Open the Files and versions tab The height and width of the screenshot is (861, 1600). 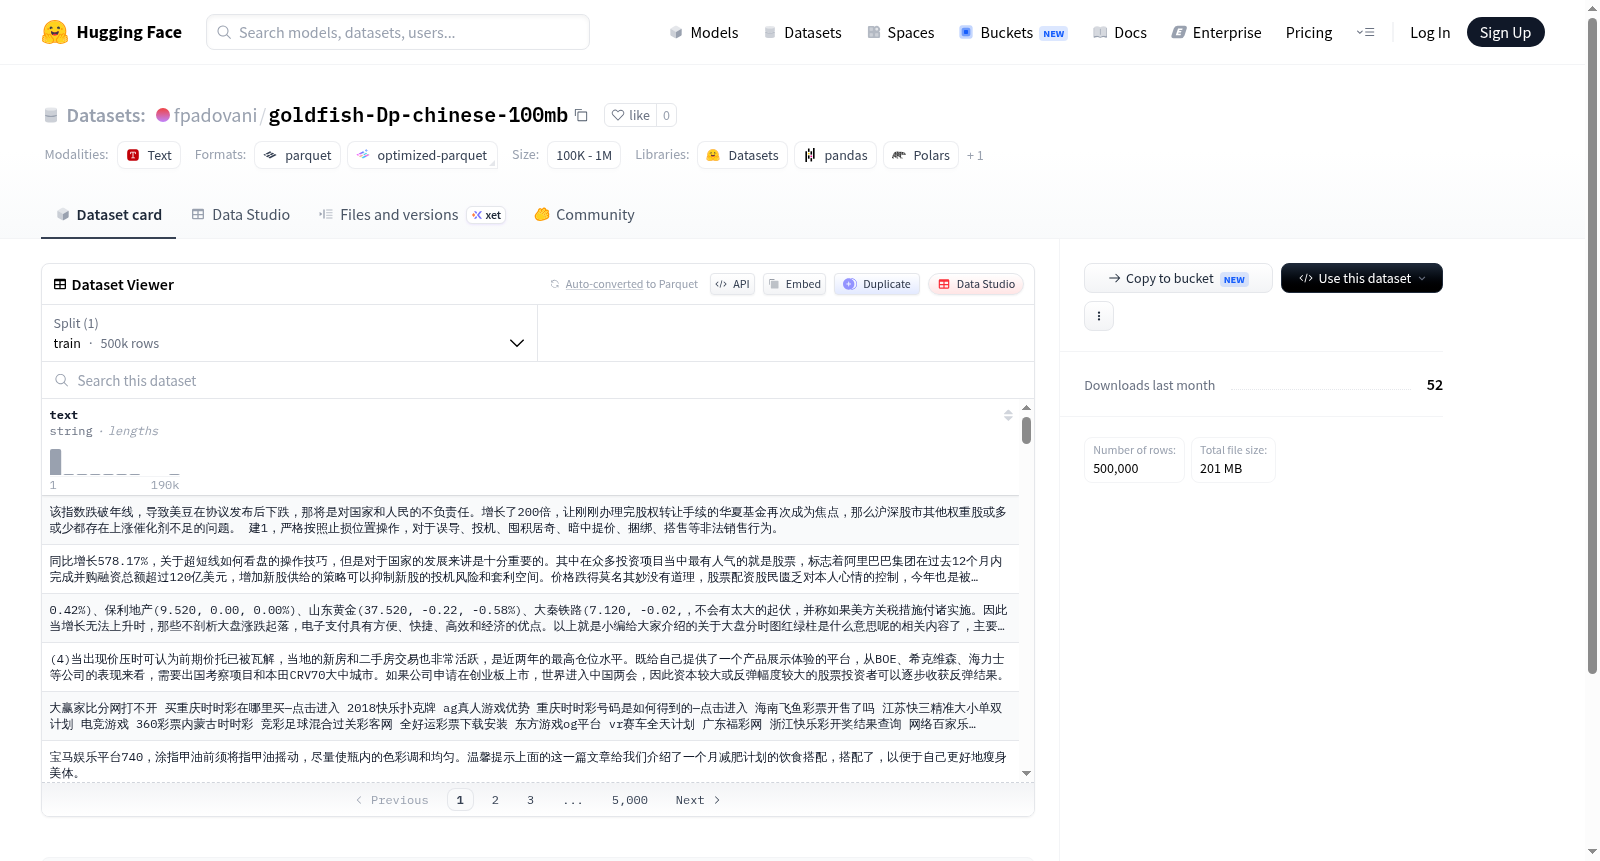[411, 215]
